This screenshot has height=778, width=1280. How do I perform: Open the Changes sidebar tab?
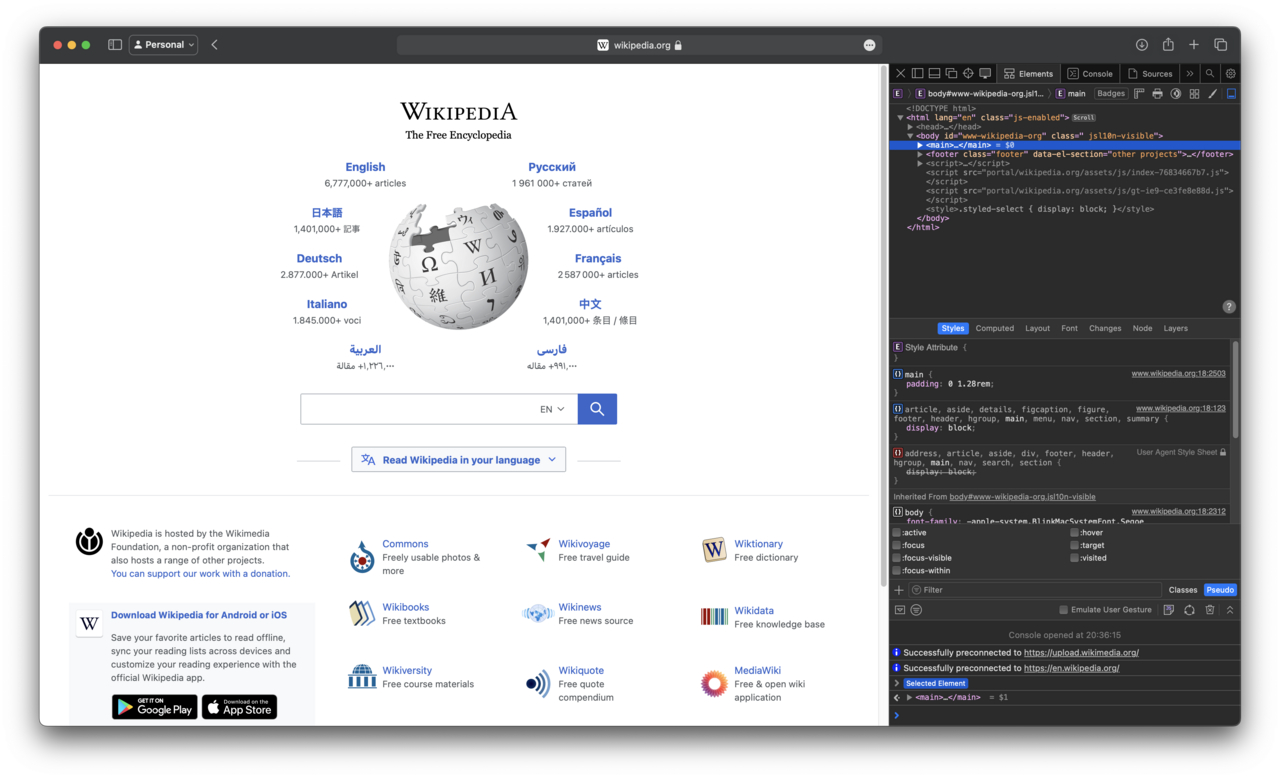coord(1105,328)
